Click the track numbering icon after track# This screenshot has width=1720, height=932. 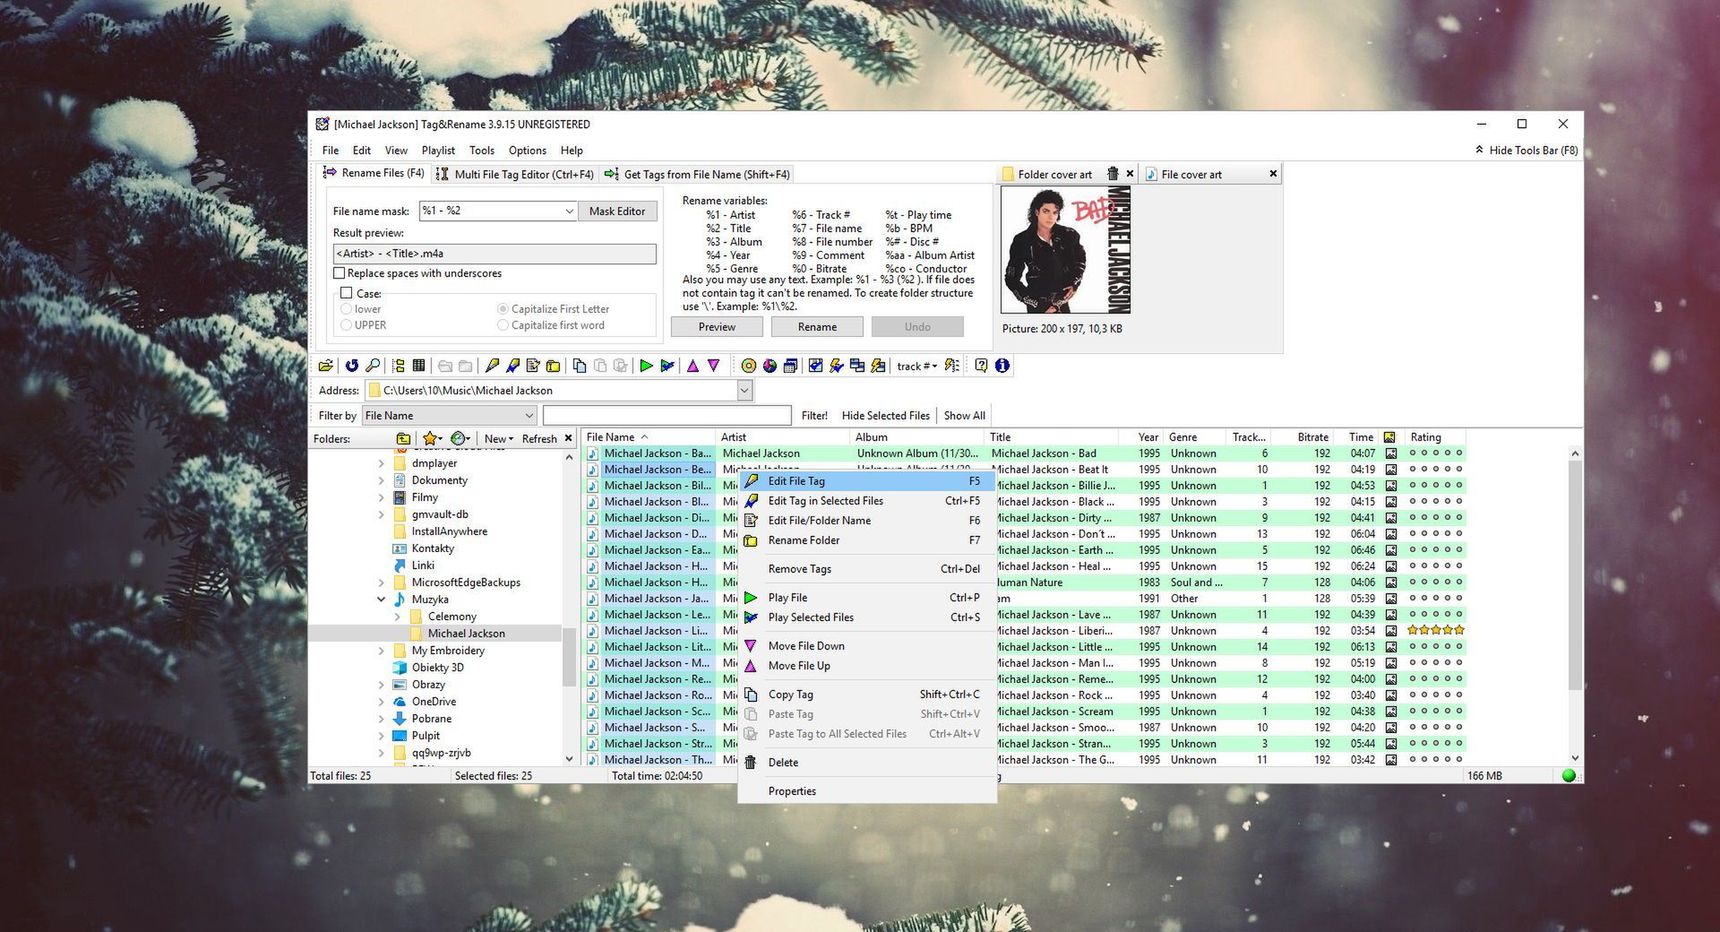click(x=952, y=366)
